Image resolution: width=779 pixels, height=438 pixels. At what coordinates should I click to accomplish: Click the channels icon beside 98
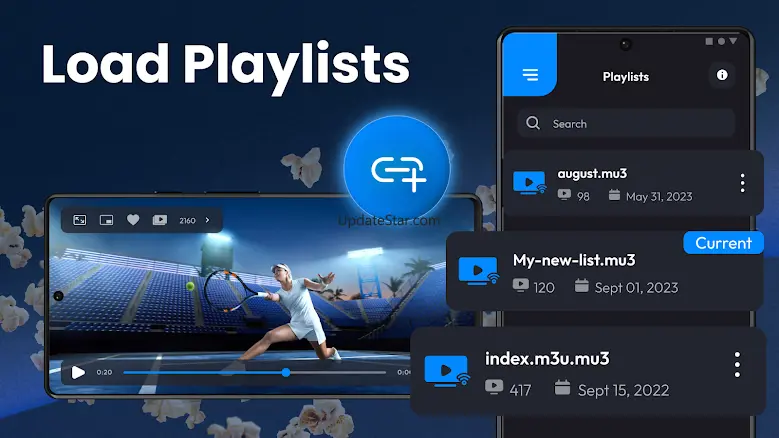pyautogui.click(x=564, y=195)
